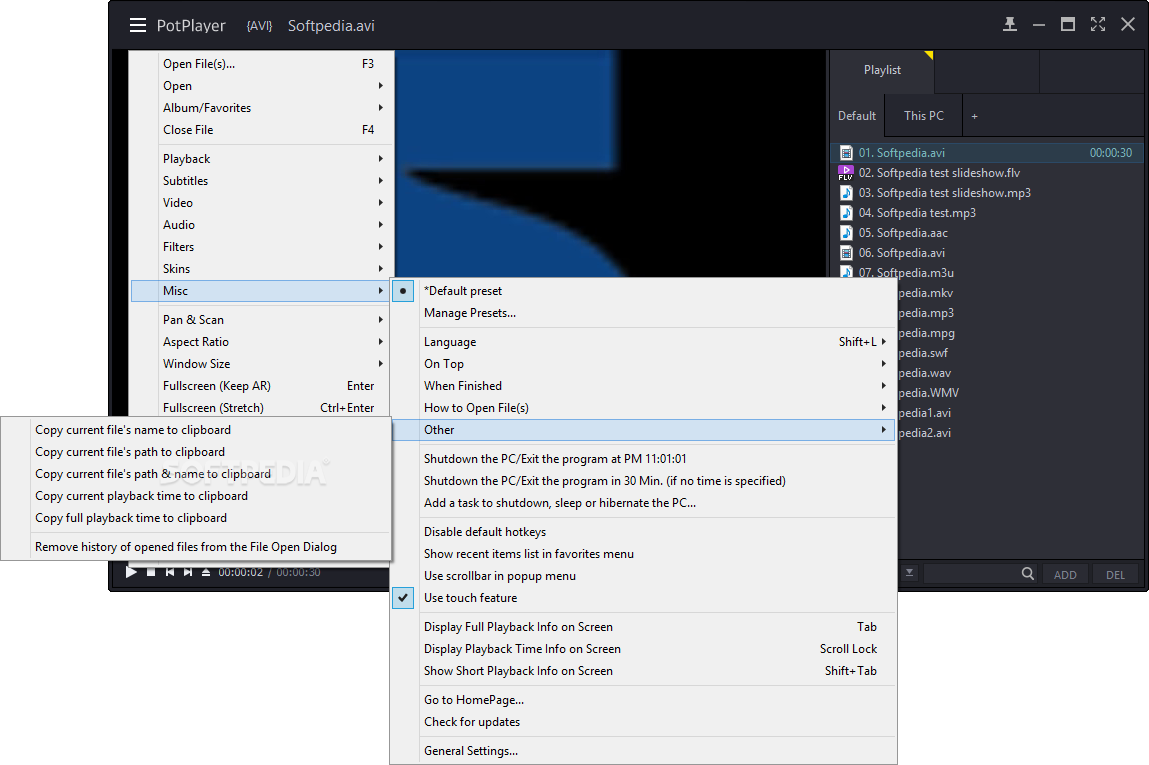Expand the Filters submenu
1149x765 pixels.
pos(259,247)
